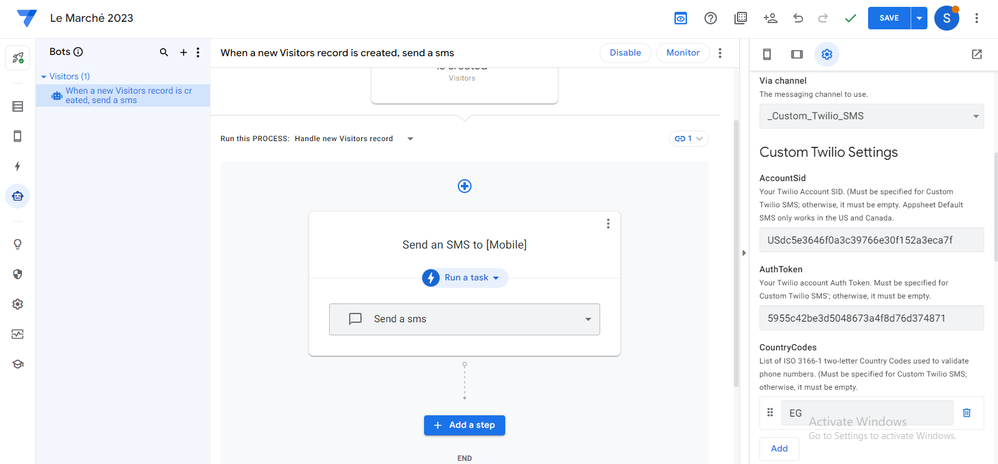Click the AppSheet logo icon
This screenshot has height=464, width=998.
click(x=26, y=18)
